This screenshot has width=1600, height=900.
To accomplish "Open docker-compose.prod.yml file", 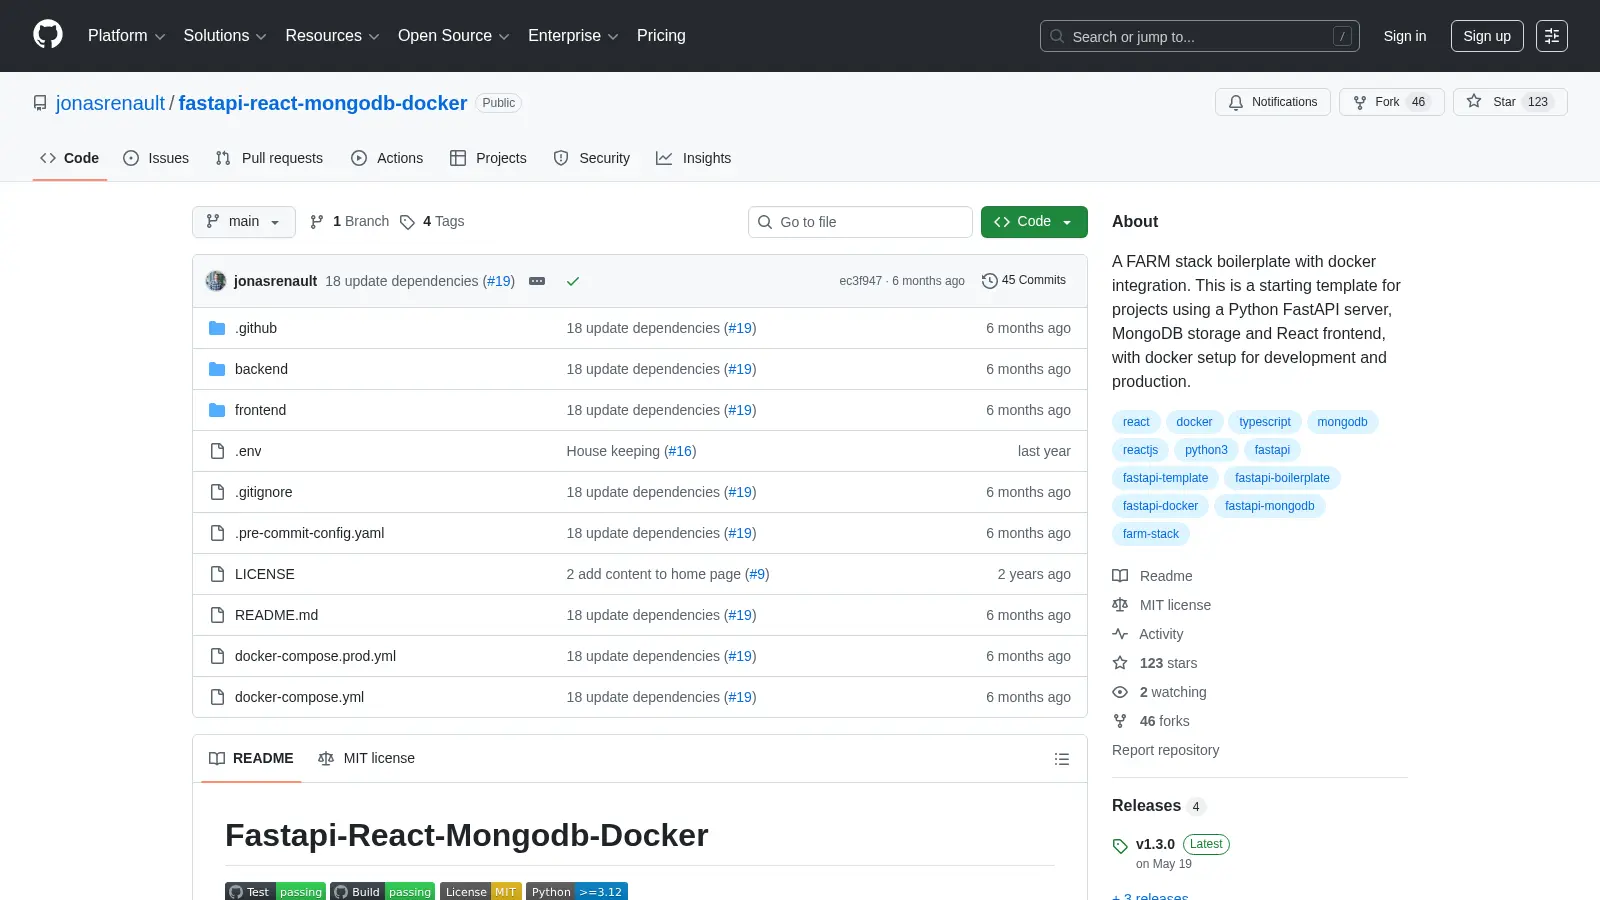I will coord(315,656).
